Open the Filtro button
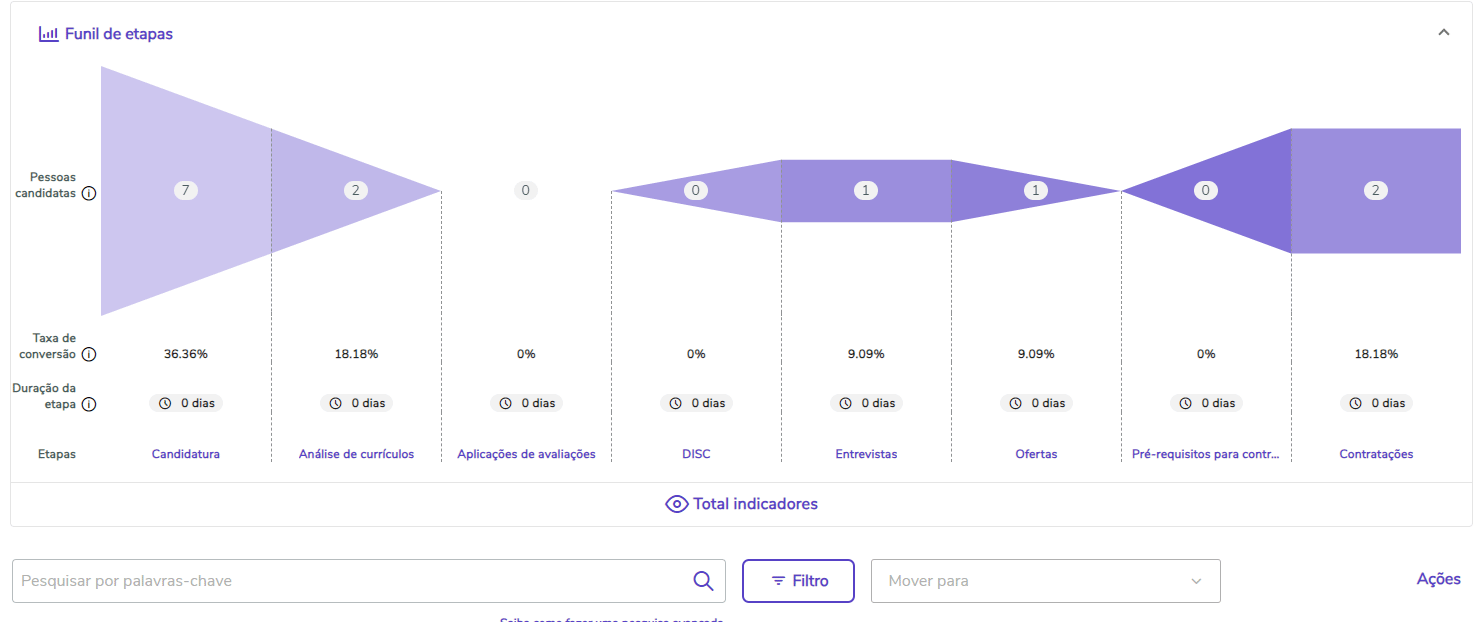The image size is (1481, 622). [798, 581]
